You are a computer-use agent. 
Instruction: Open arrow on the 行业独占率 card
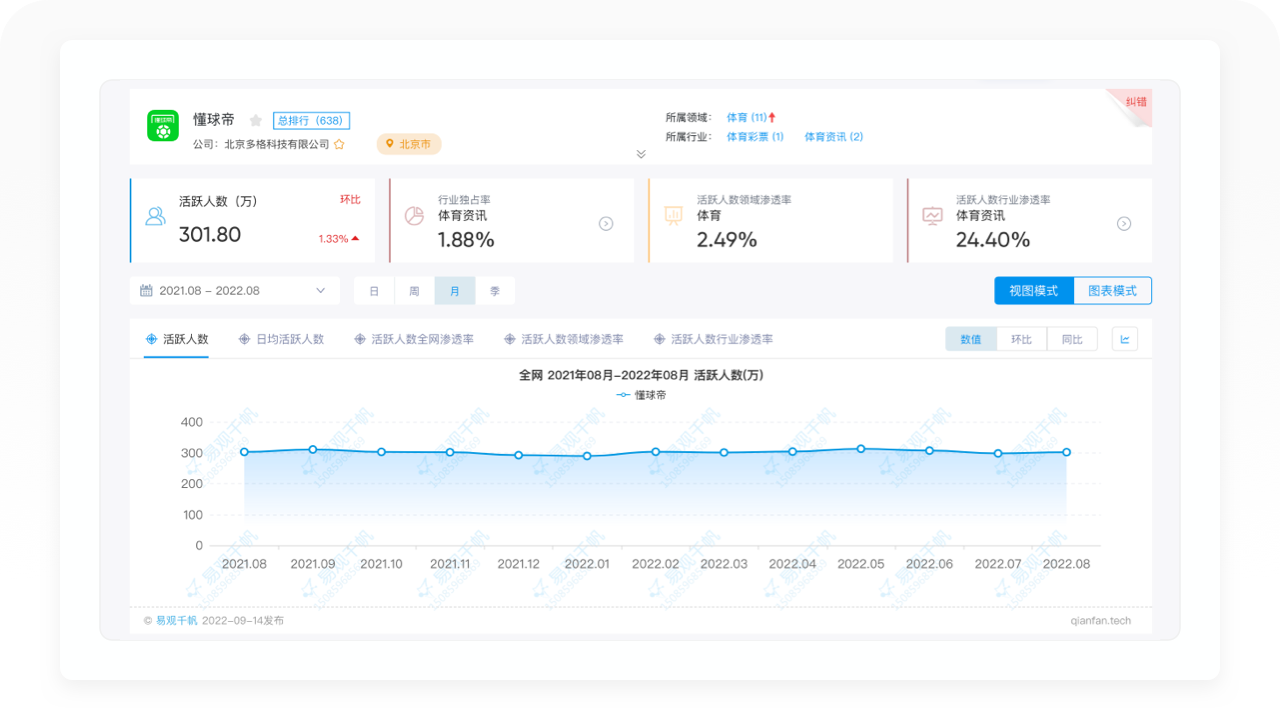(x=606, y=224)
